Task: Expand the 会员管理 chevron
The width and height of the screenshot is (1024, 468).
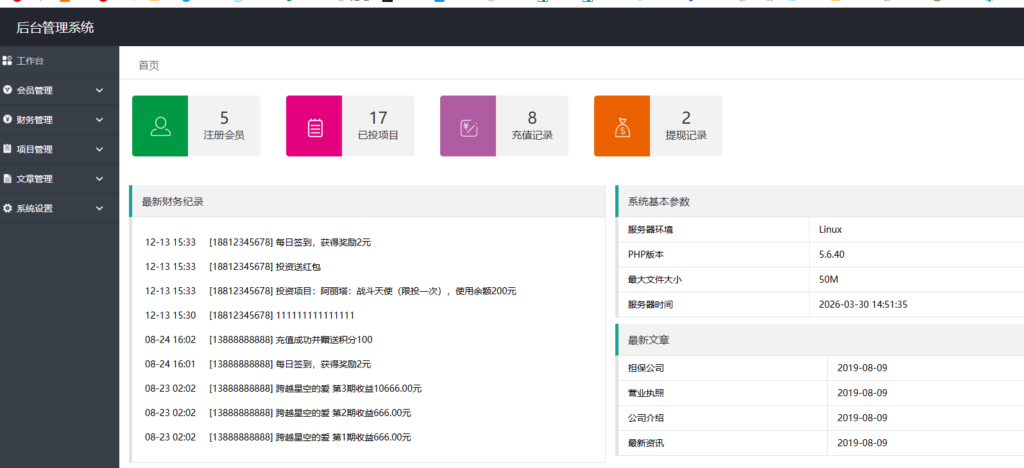Action: [x=99, y=90]
